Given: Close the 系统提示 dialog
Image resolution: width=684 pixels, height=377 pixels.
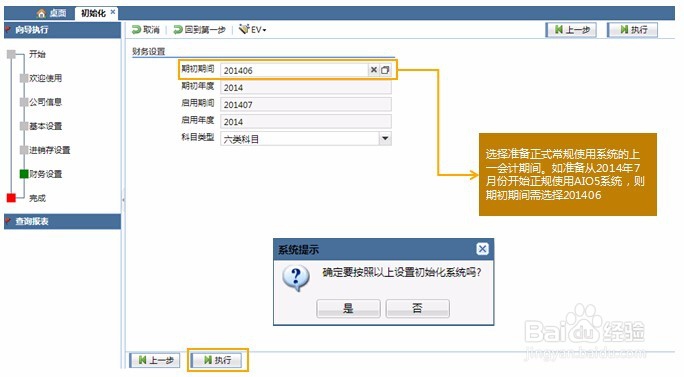Looking at the screenshot, I should click(482, 249).
